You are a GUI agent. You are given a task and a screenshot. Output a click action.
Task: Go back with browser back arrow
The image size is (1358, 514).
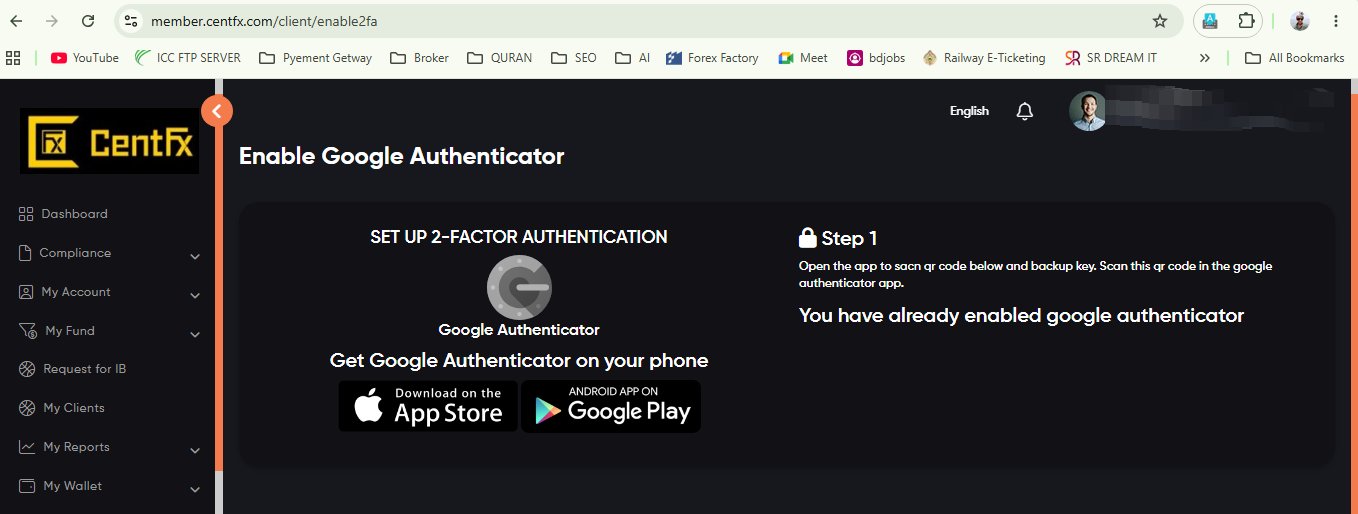(16, 21)
